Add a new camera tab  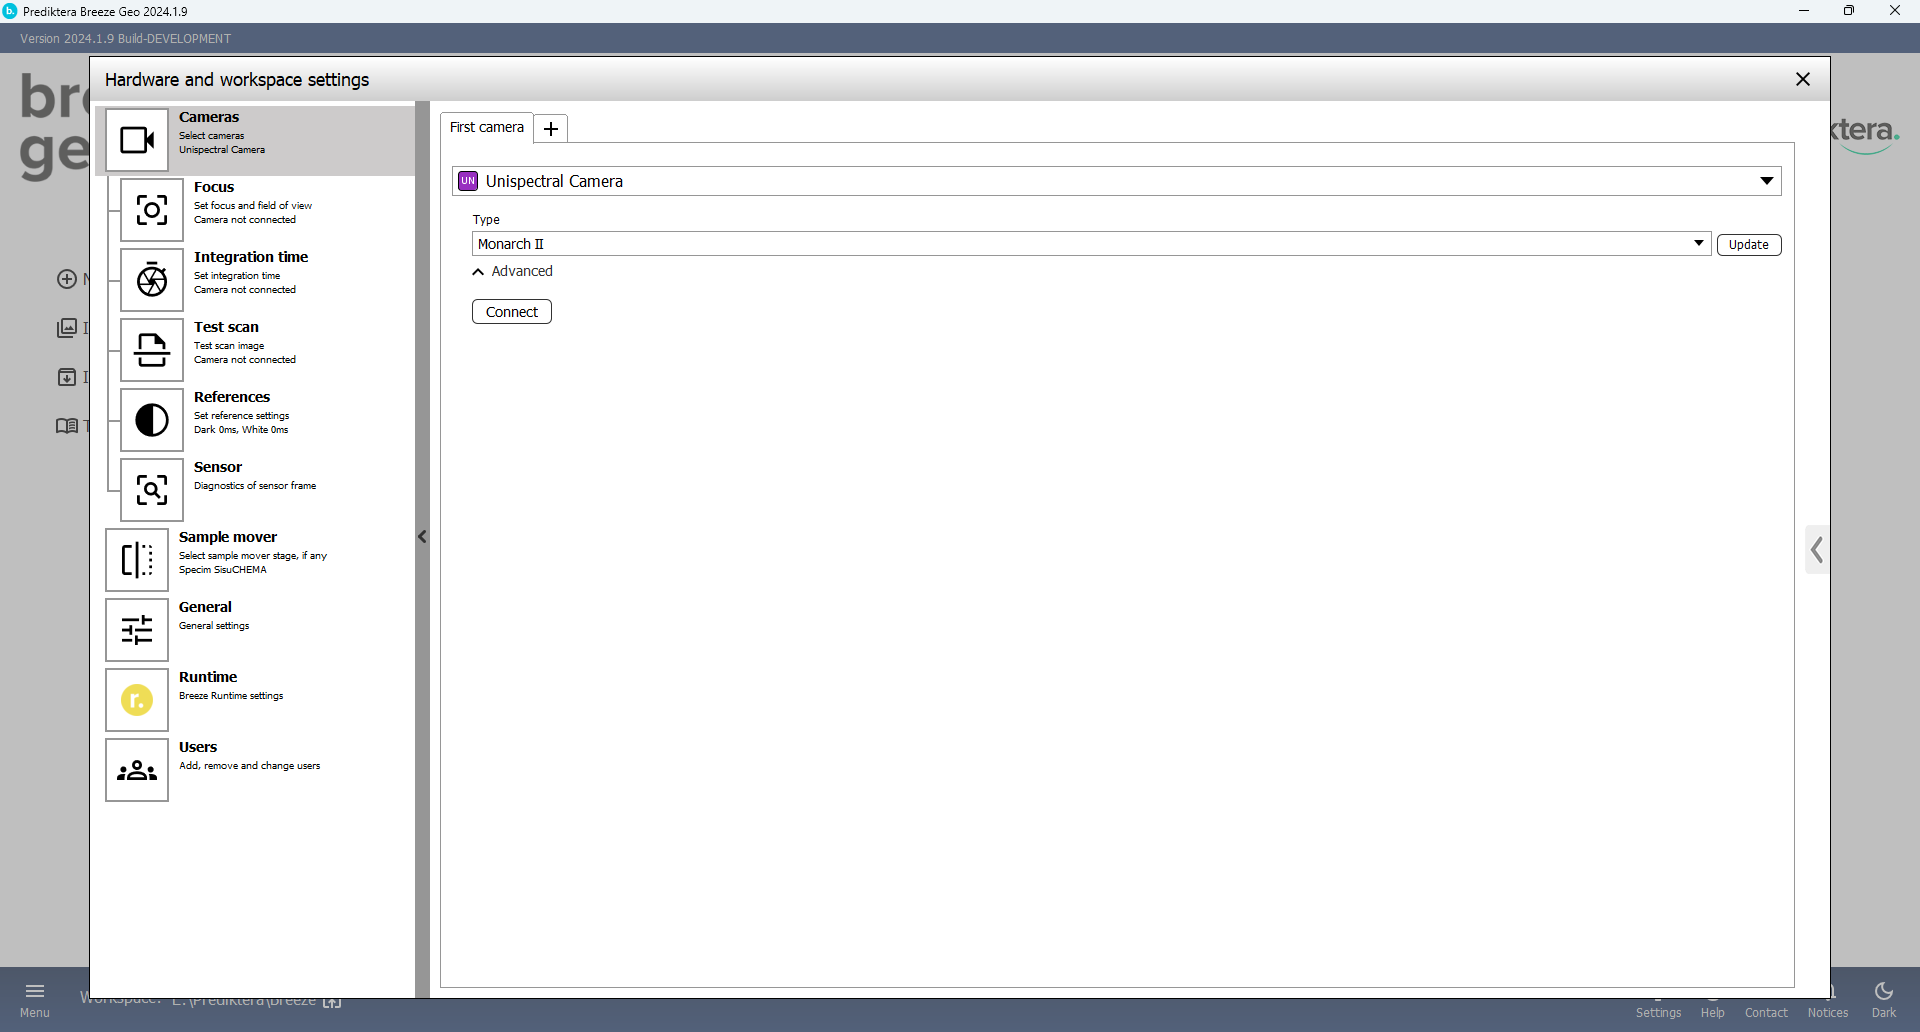click(x=551, y=129)
